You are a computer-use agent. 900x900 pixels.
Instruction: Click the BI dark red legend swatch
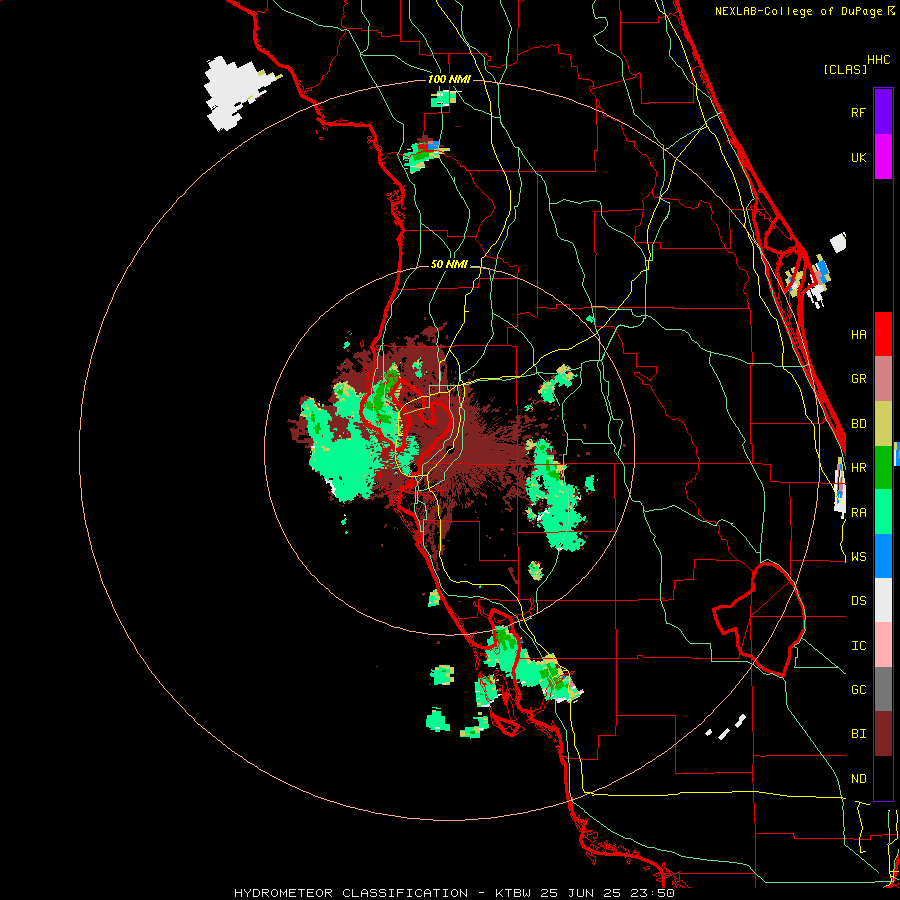pyautogui.click(x=883, y=734)
